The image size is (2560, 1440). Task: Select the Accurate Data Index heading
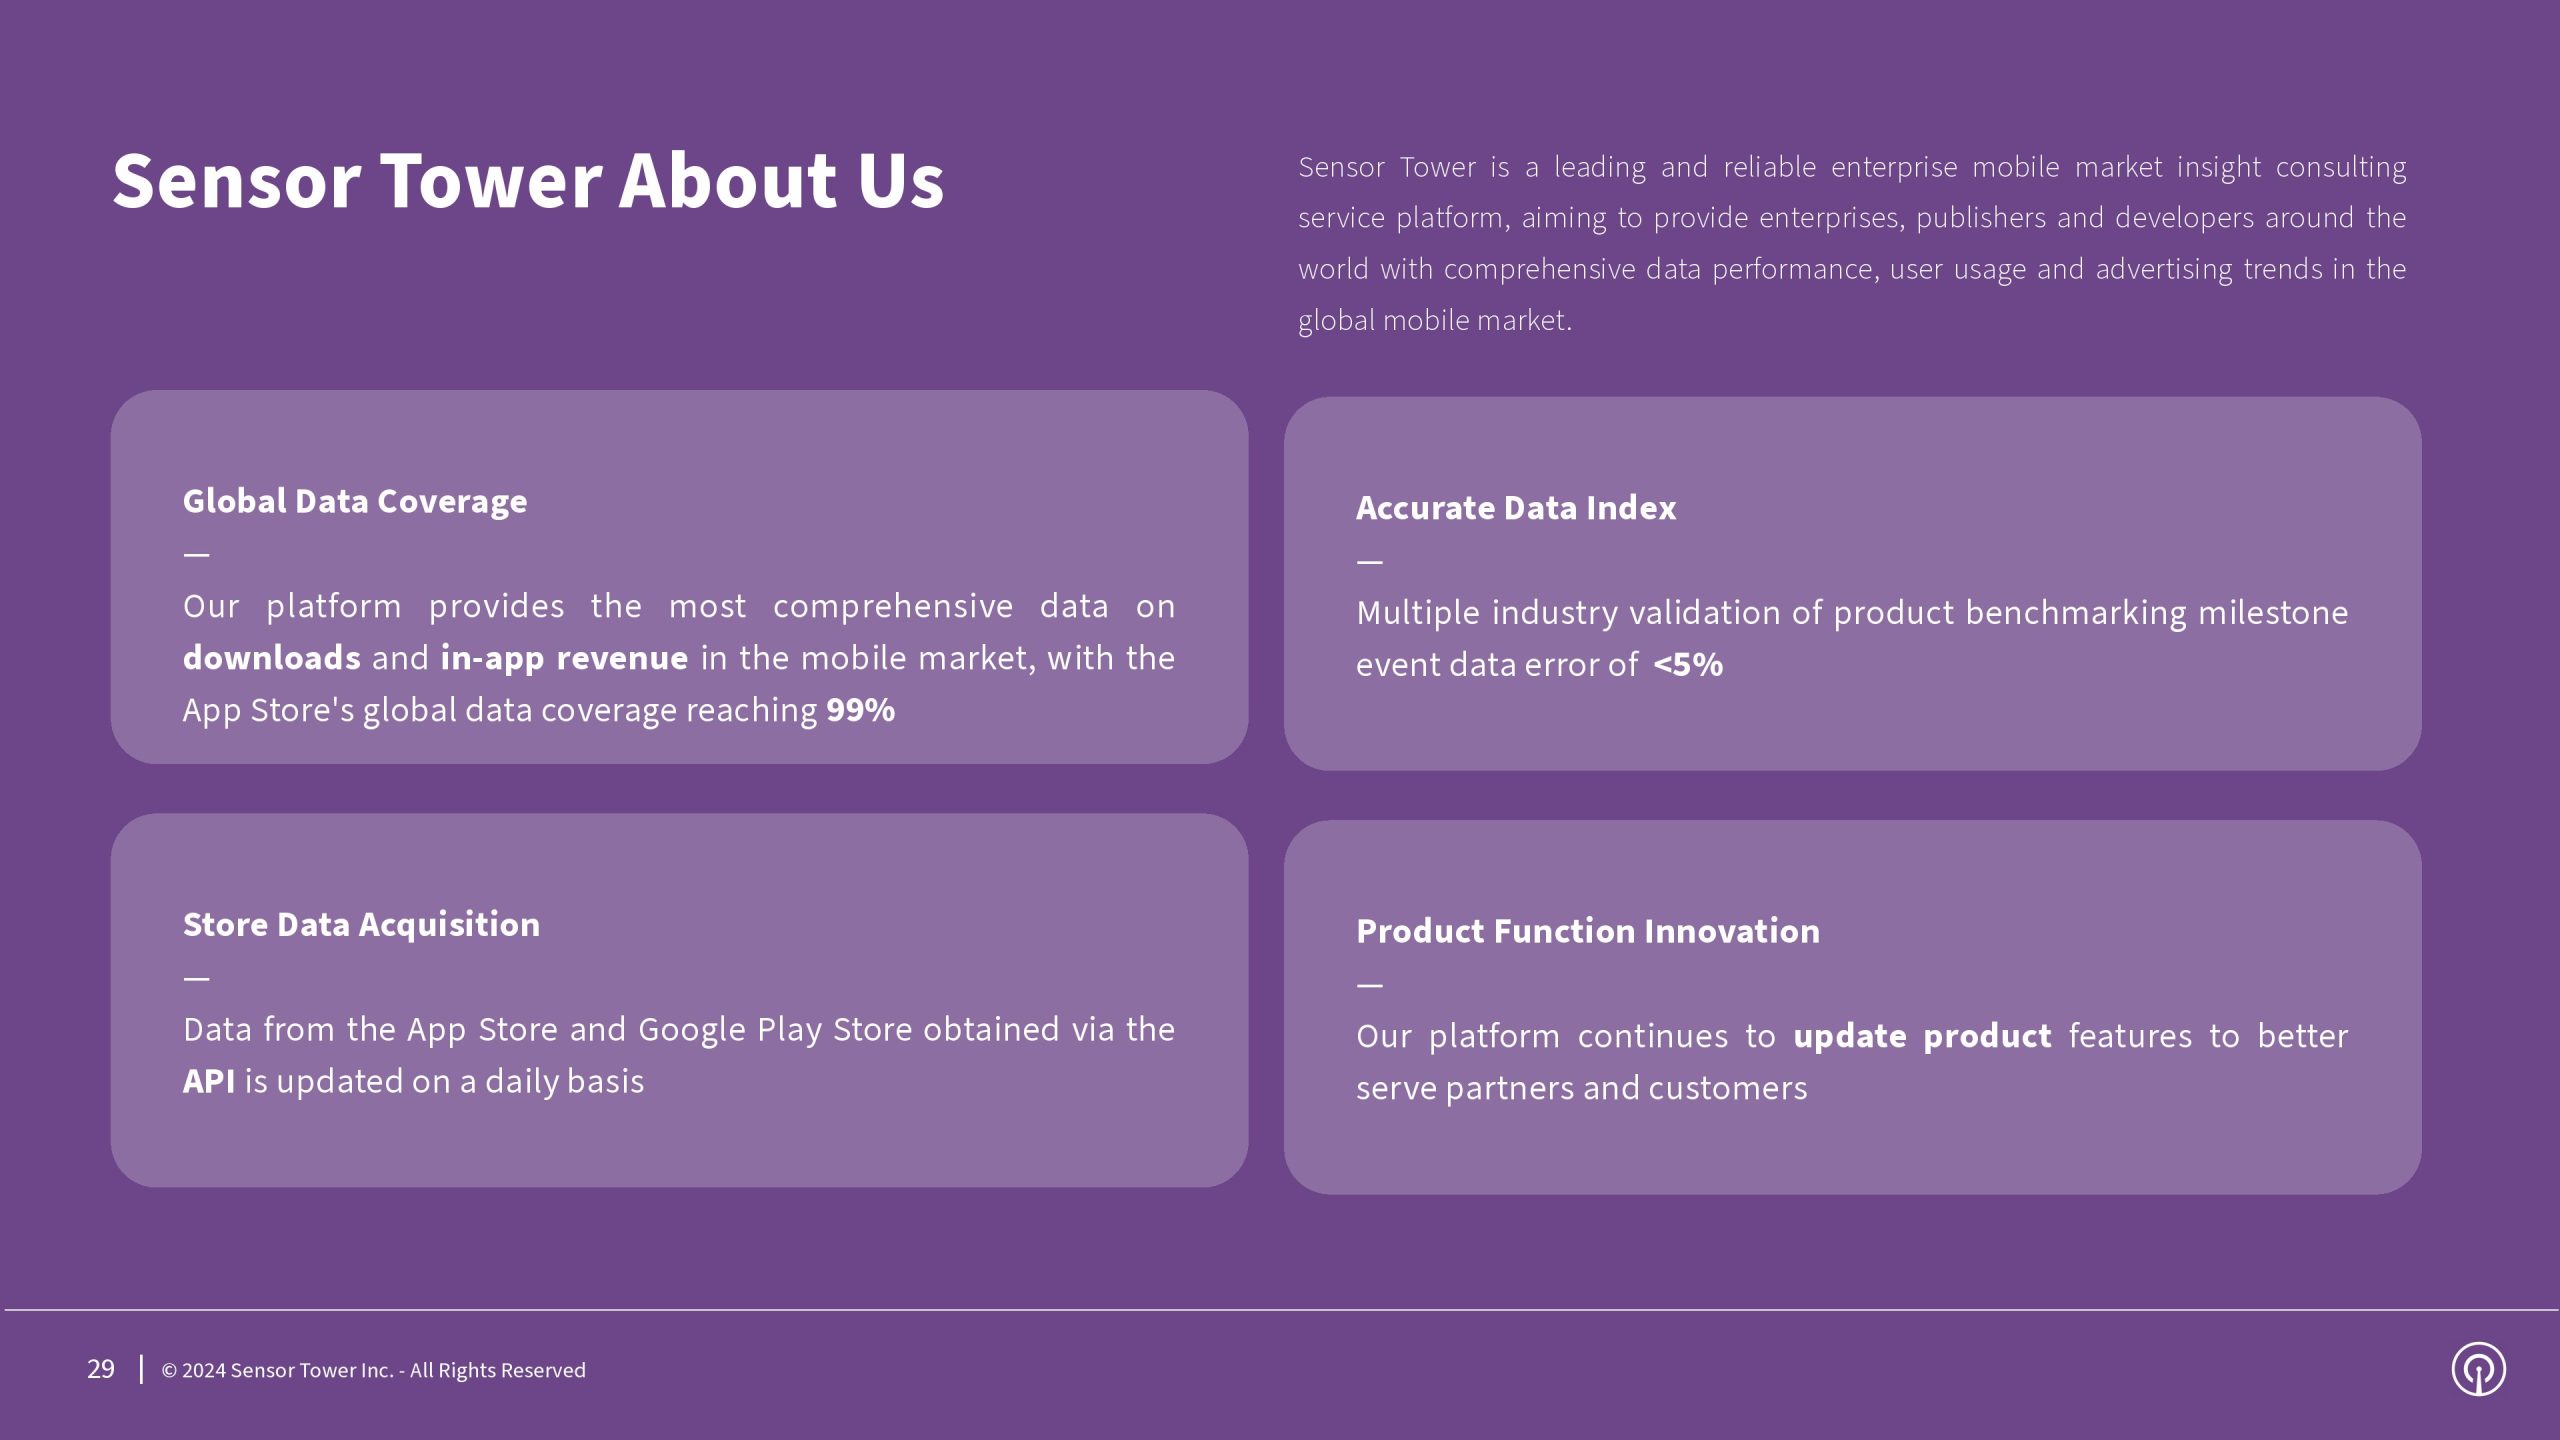click(x=1516, y=508)
